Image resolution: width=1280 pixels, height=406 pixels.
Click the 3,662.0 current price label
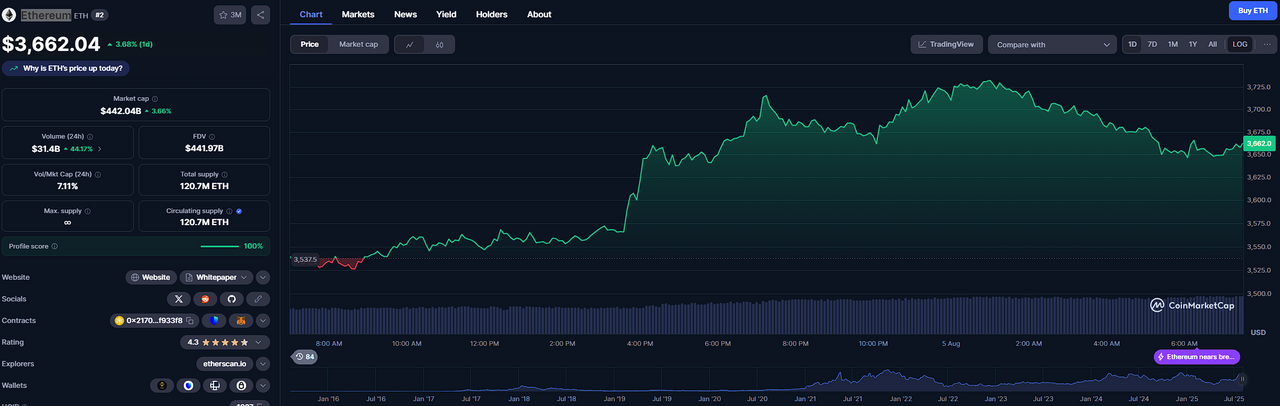[1258, 144]
